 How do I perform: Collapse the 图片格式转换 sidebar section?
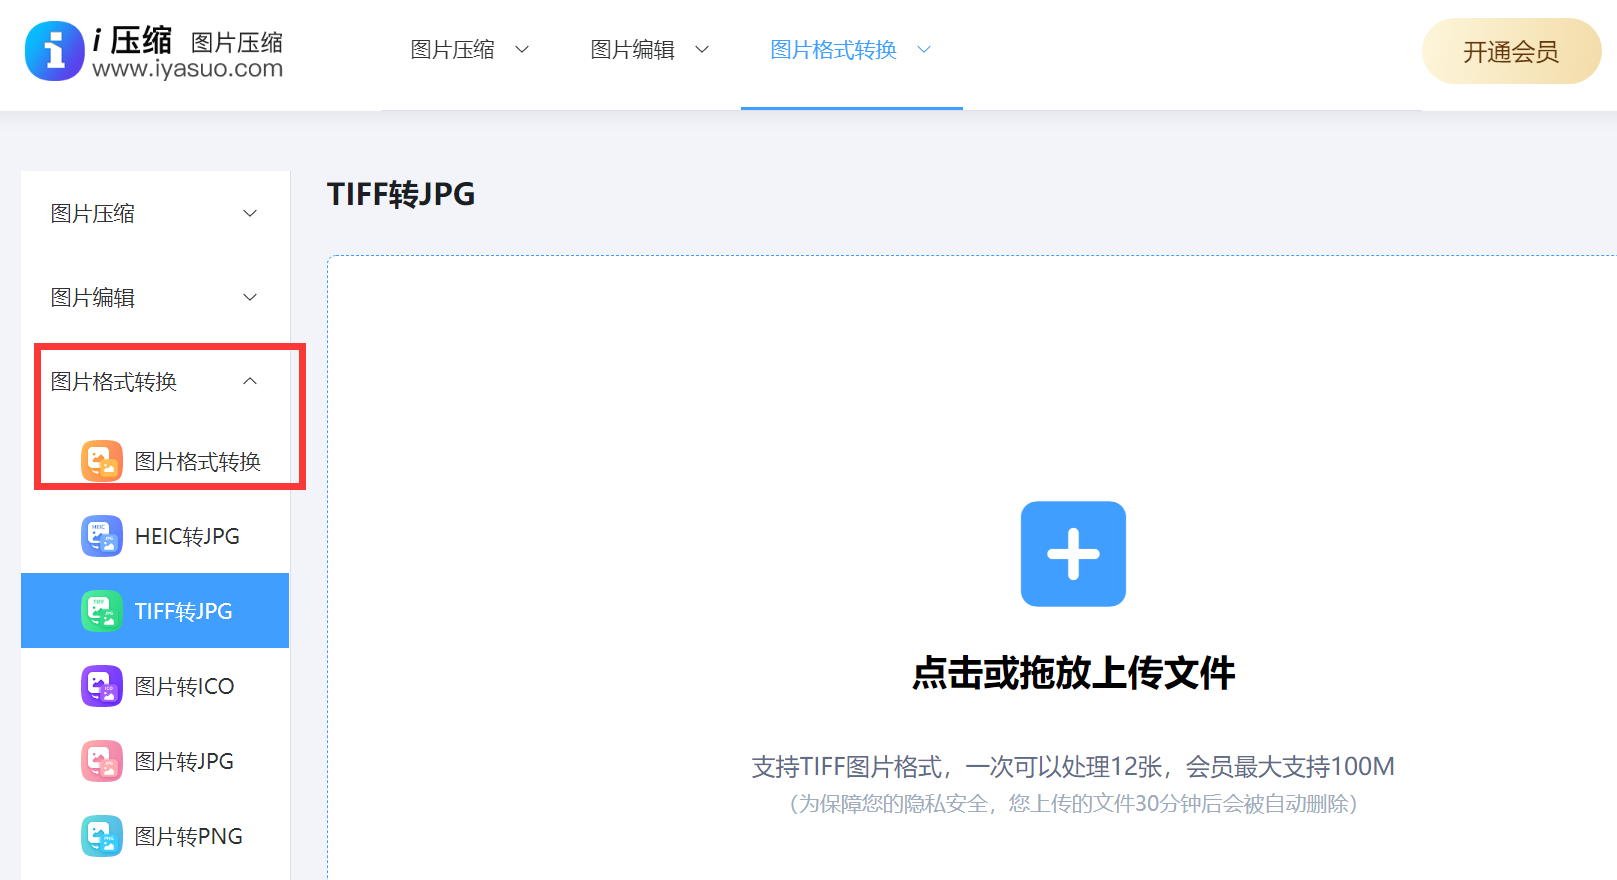coord(250,381)
